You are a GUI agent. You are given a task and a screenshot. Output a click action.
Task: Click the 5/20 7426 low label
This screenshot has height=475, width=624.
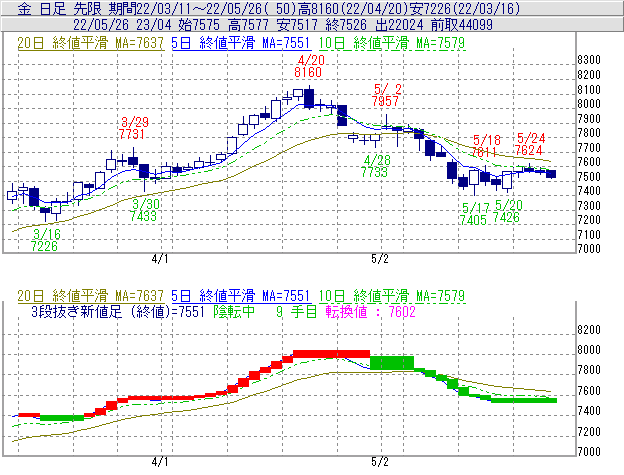click(507, 211)
